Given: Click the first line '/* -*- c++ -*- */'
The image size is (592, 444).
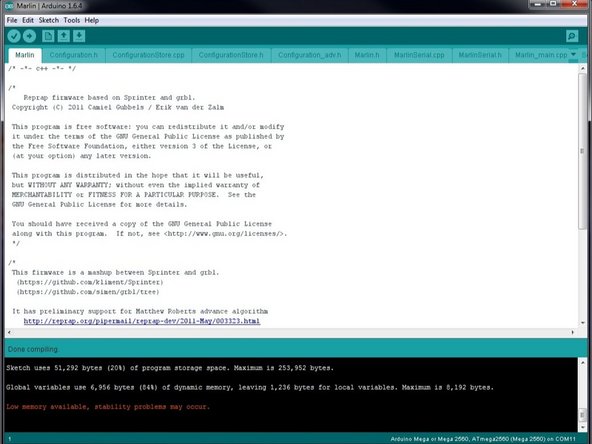Looking at the screenshot, I should pyautogui.click(x=42, y=69).
